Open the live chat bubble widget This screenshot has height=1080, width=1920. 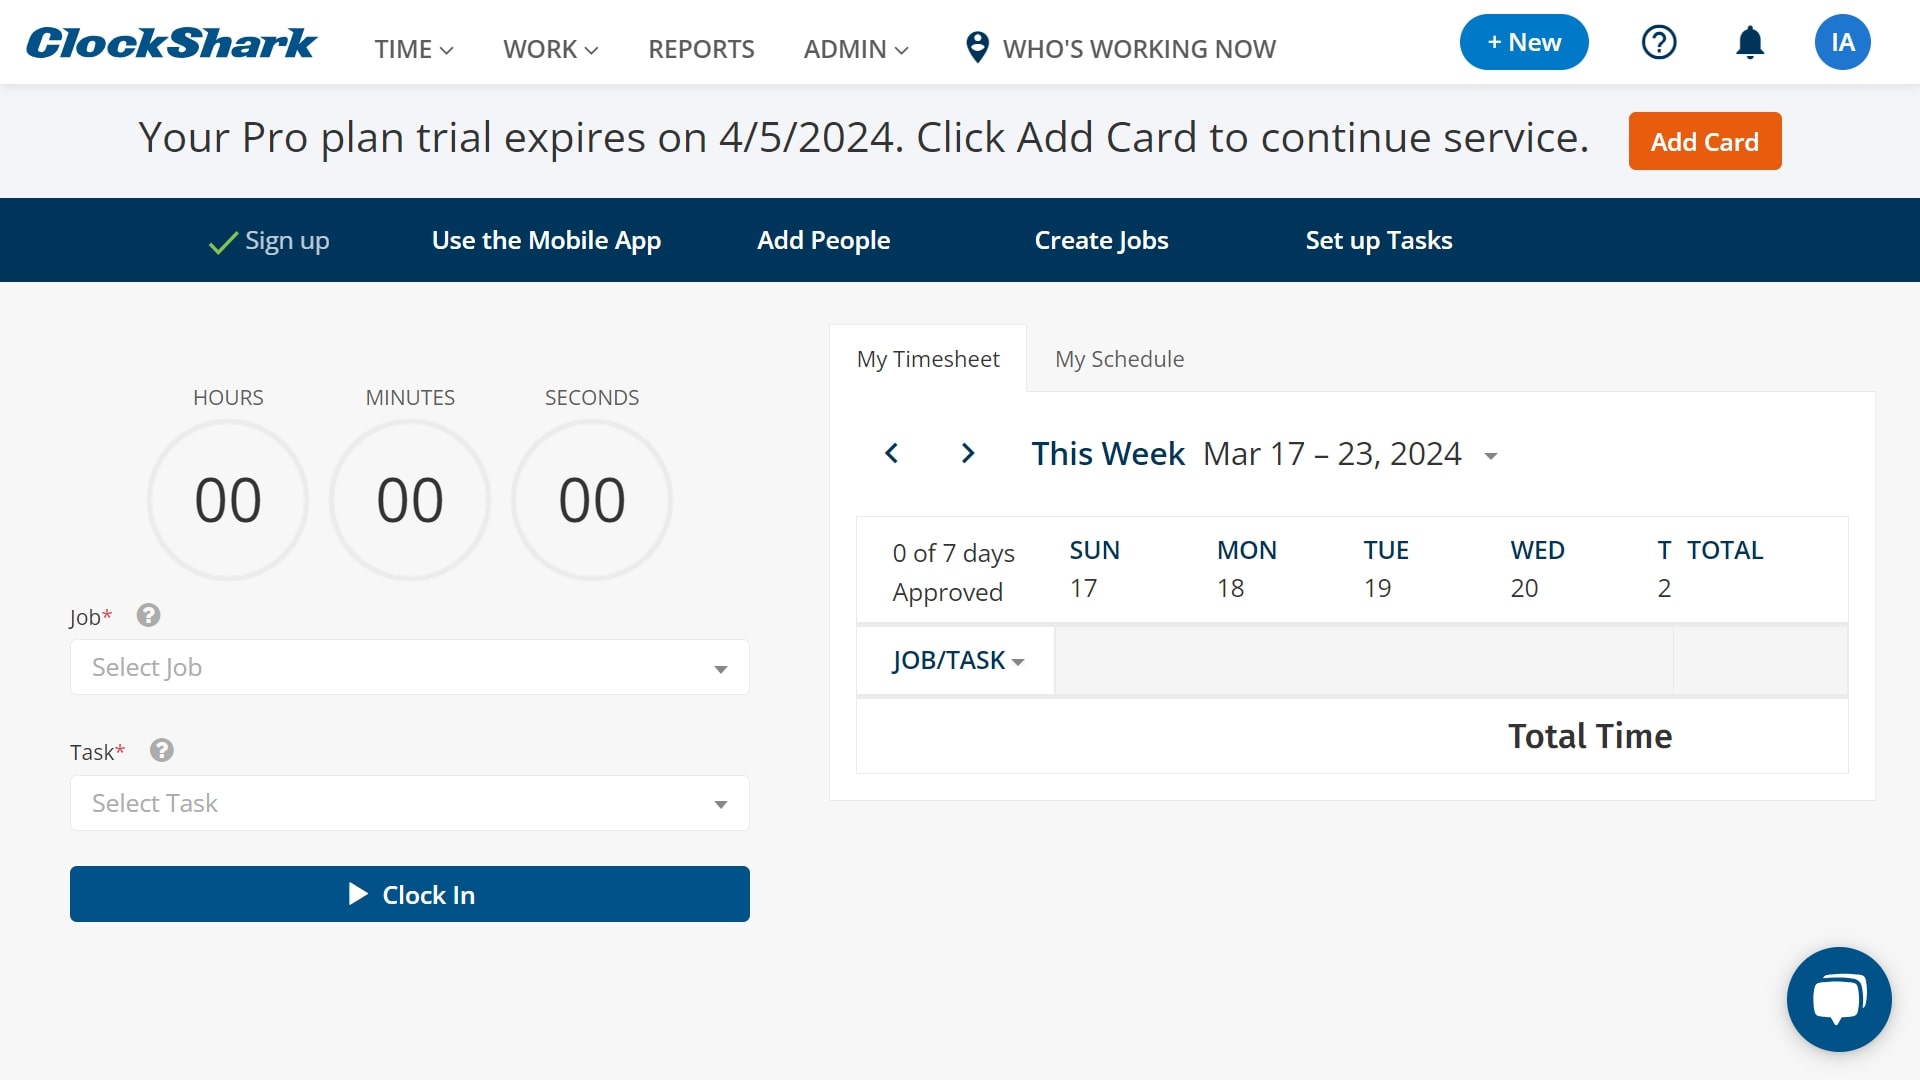tap(1838, 999)
